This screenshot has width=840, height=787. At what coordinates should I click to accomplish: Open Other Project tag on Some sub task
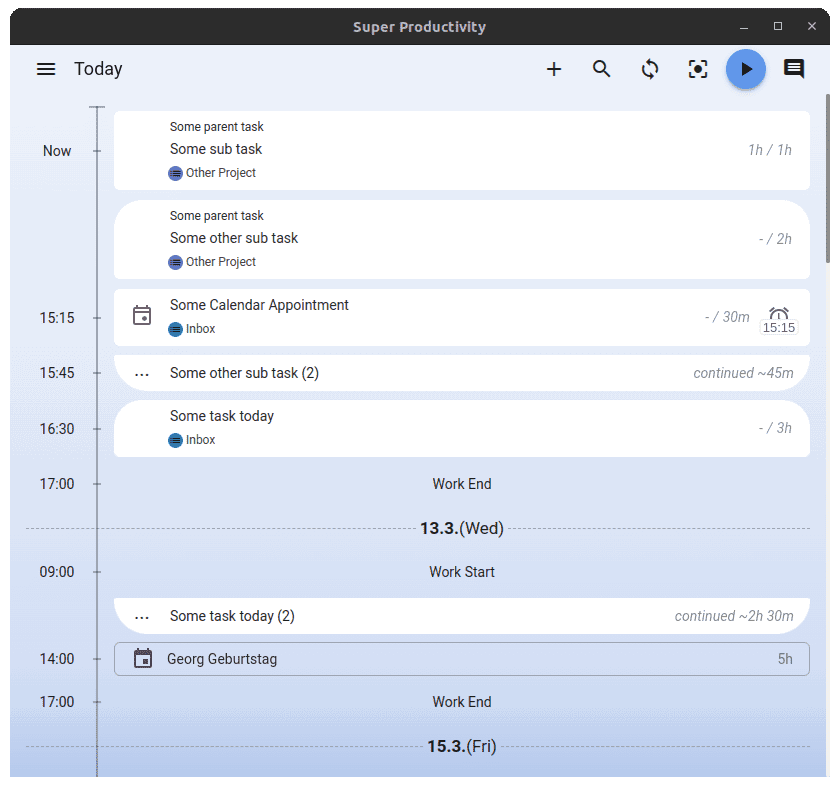click(212, 173)
